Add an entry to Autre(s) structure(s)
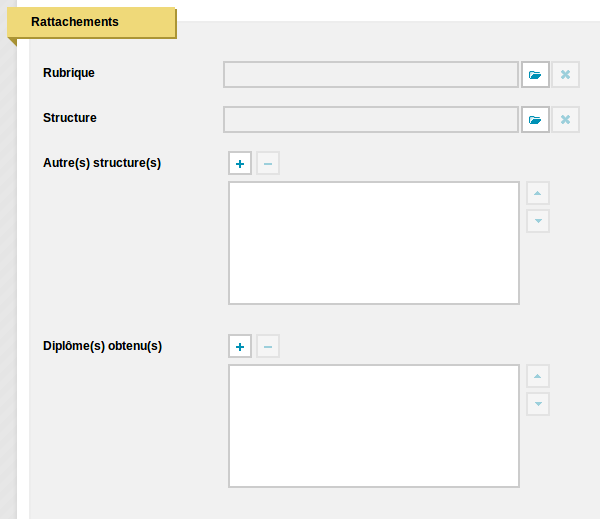Screen dimensions: 600x519 [x=240, y=163]
